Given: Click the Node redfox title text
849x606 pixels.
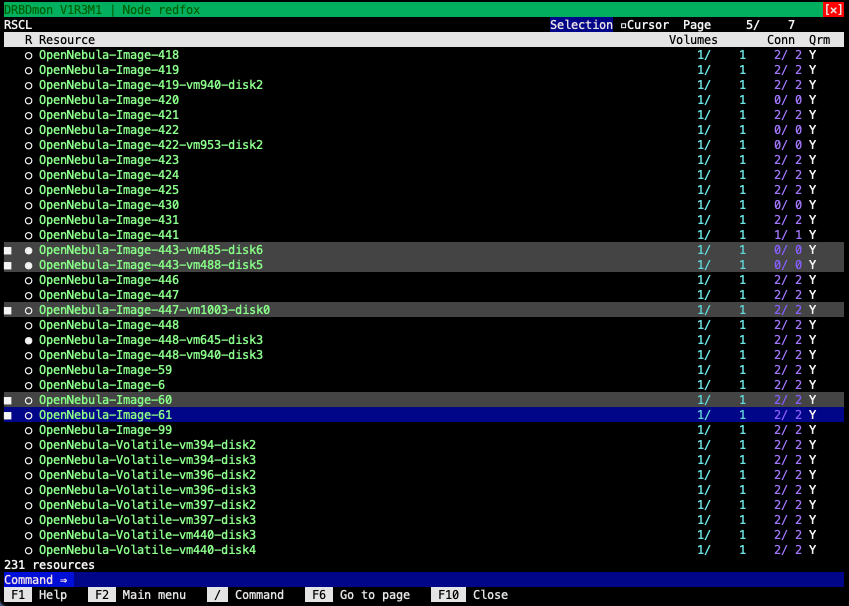Looking at the screenshot, I should [x=161, y=10].
